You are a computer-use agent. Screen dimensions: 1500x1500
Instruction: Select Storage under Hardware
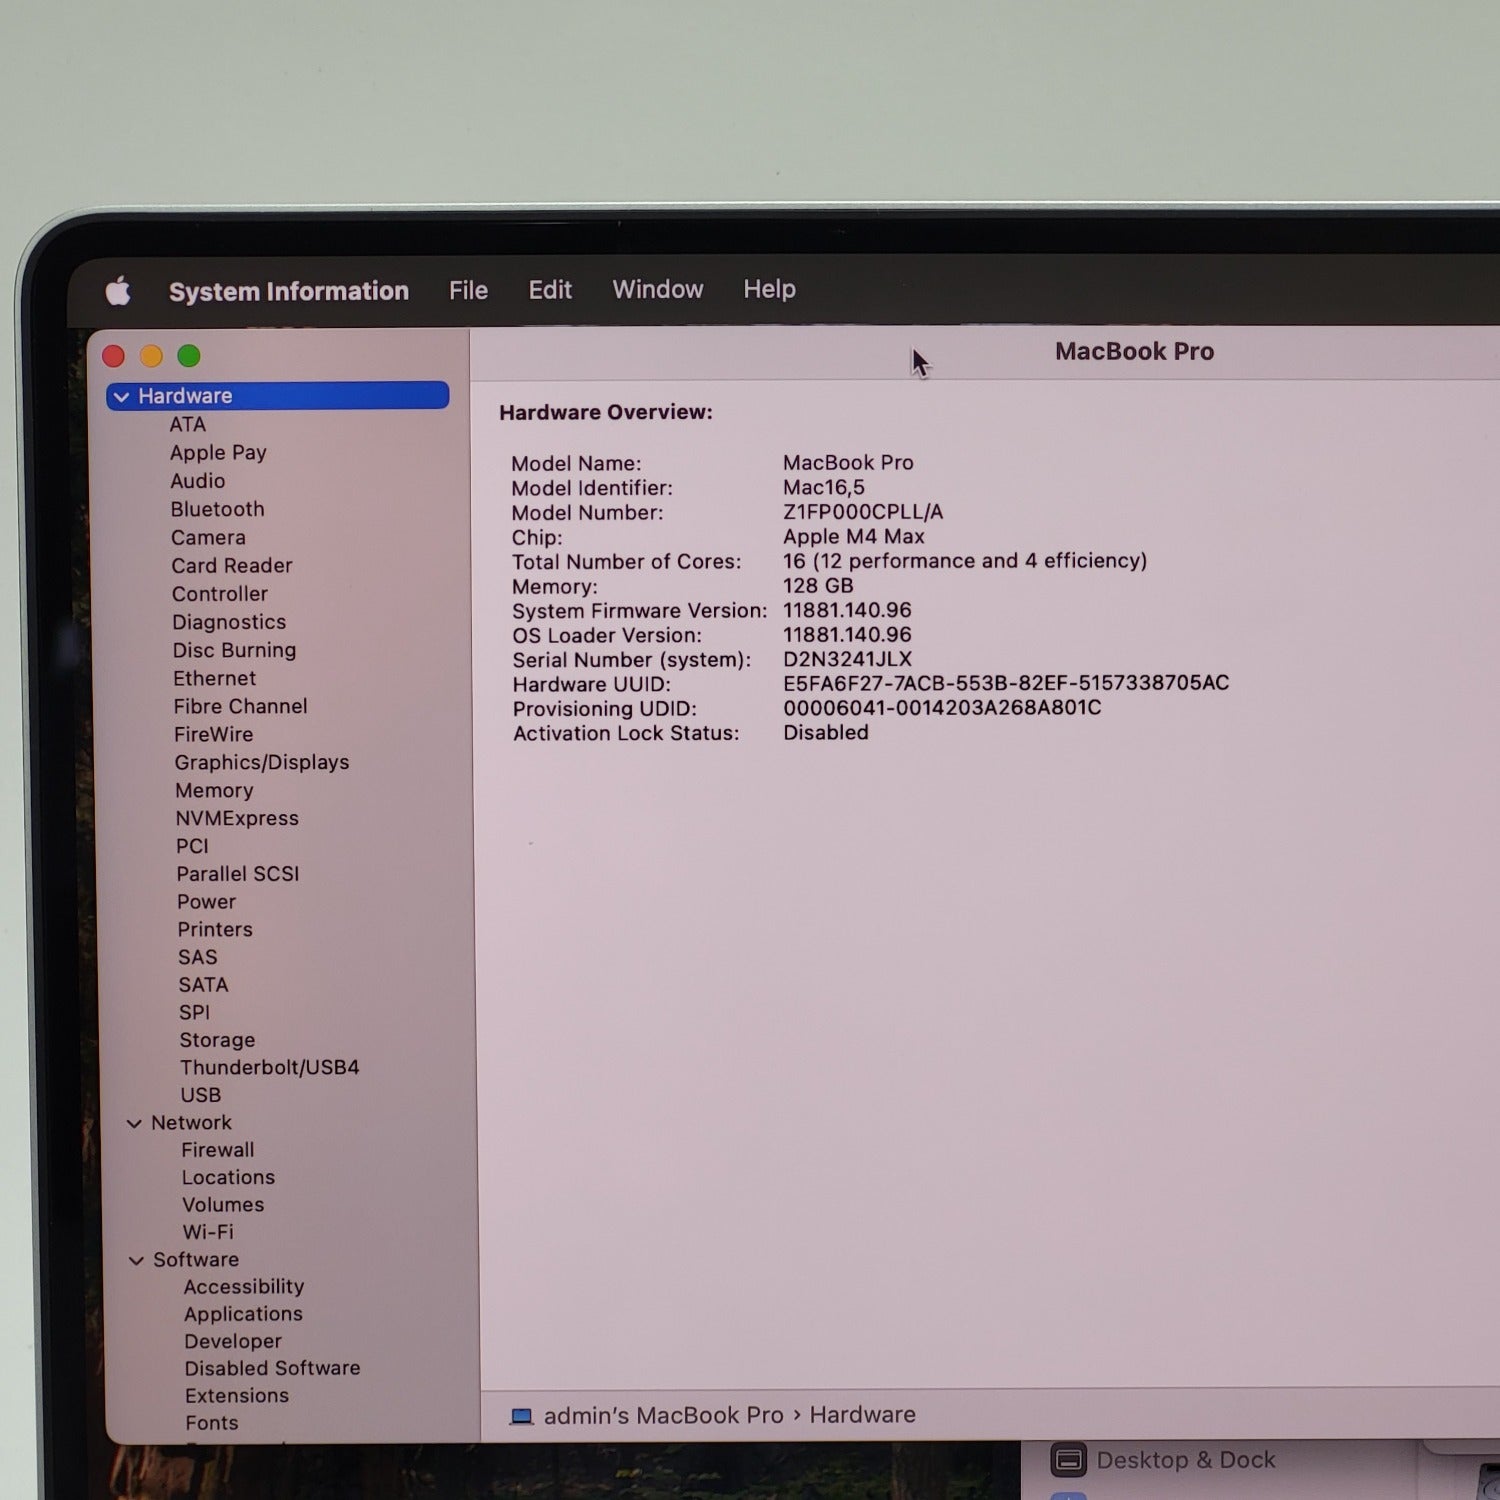pyautogui.click(x=217, y=1040)
